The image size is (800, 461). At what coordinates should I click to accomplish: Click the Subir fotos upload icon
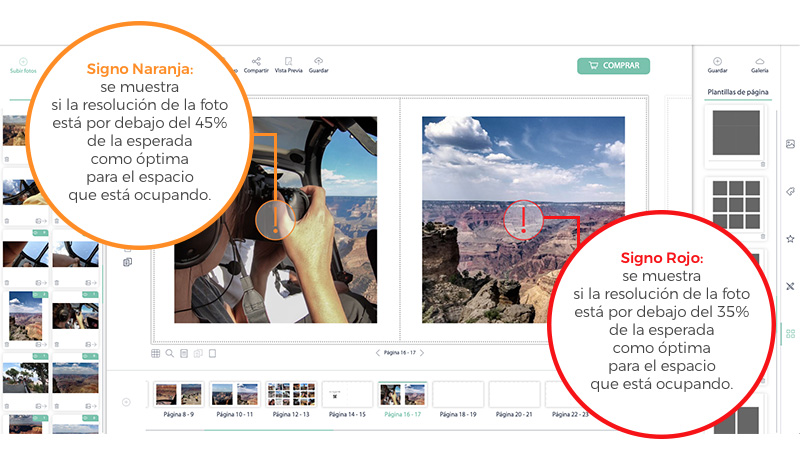23,62
